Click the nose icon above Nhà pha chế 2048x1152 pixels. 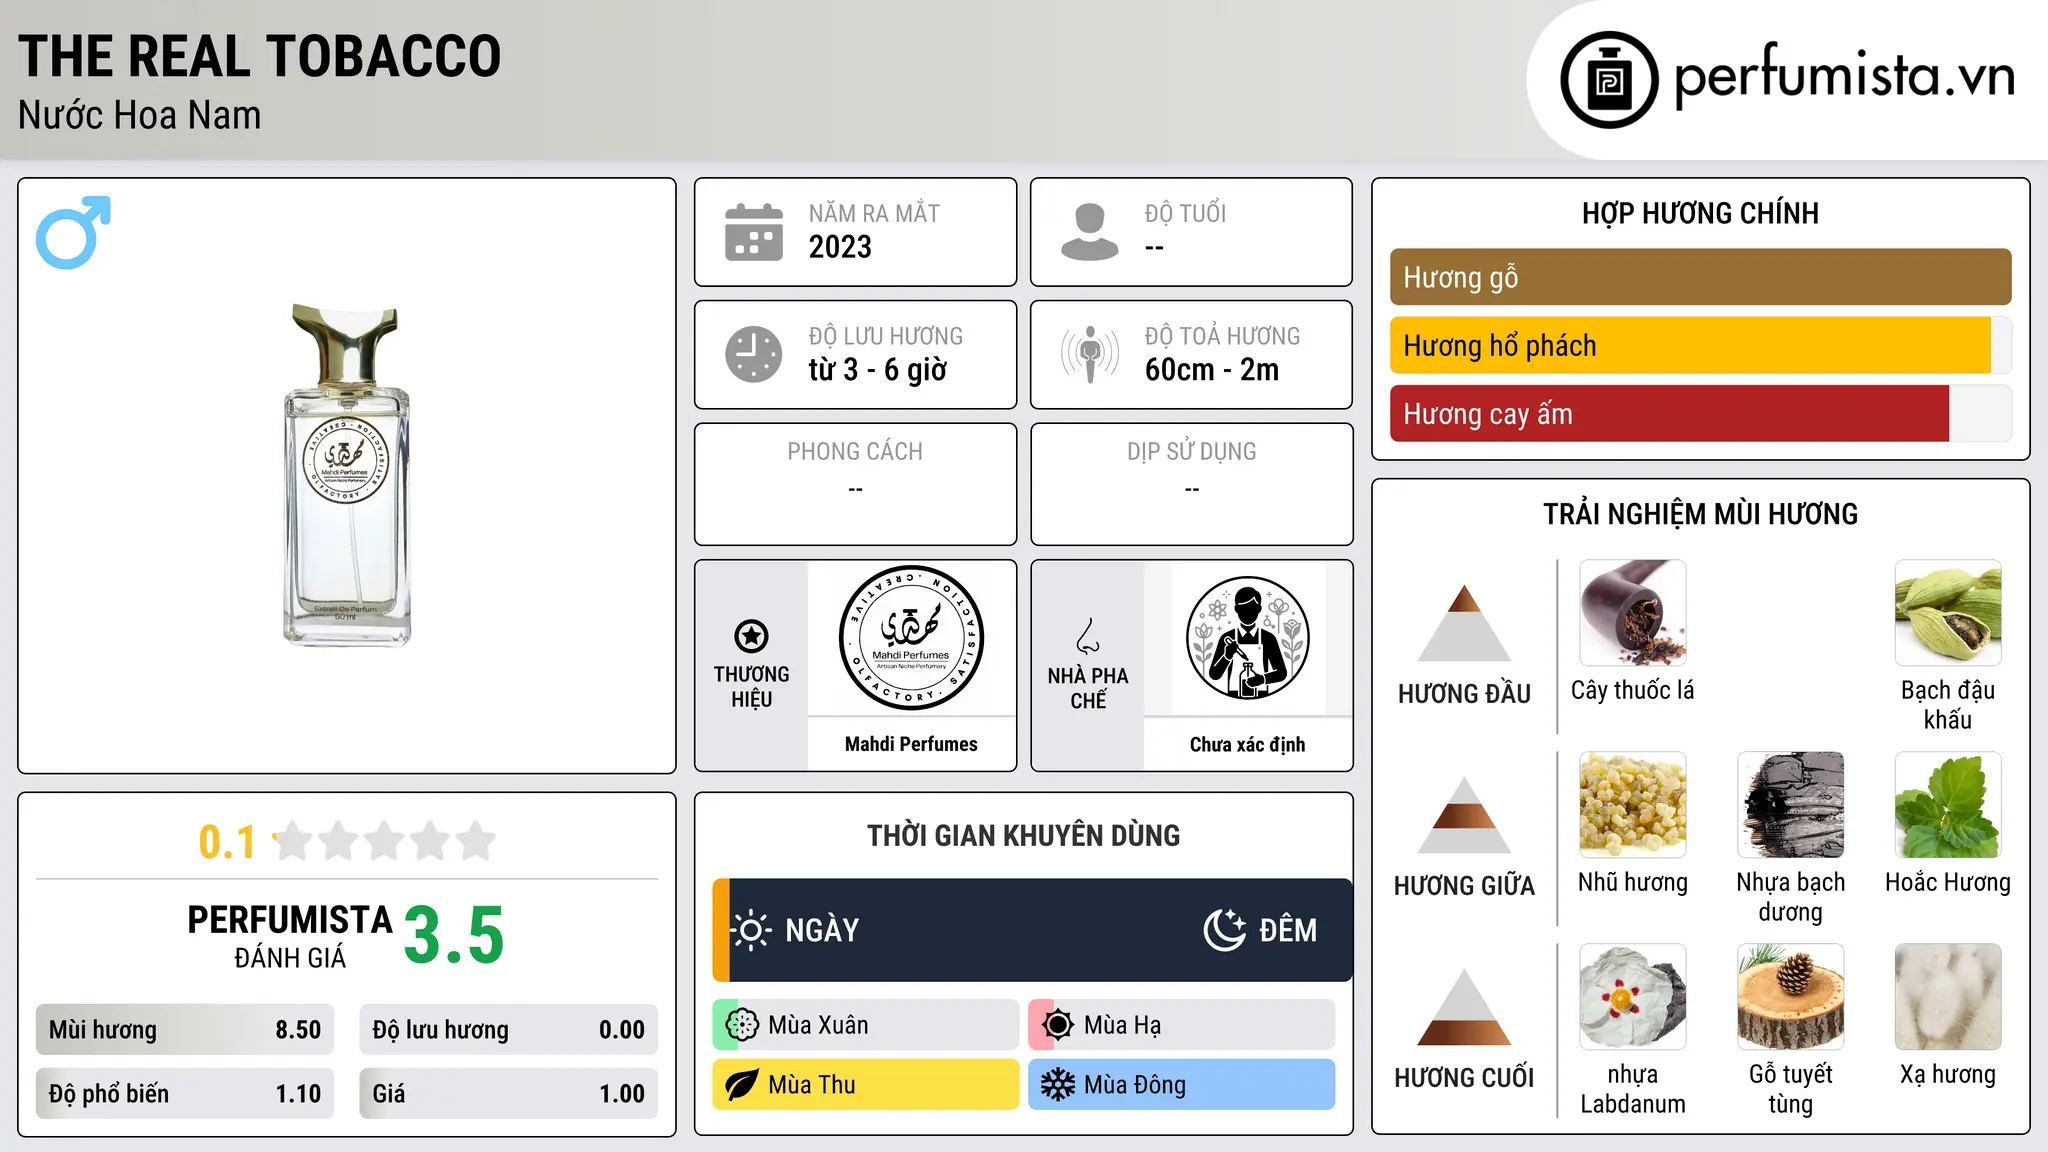pyautogui.click(x=1088, y=636)
